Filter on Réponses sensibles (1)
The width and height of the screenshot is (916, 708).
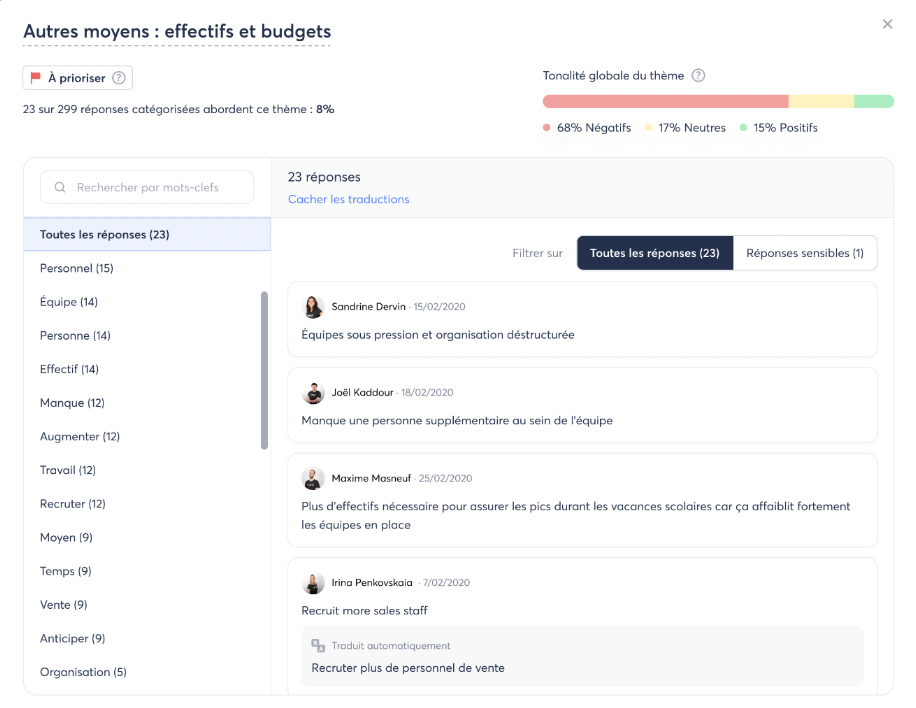point(804,253)
